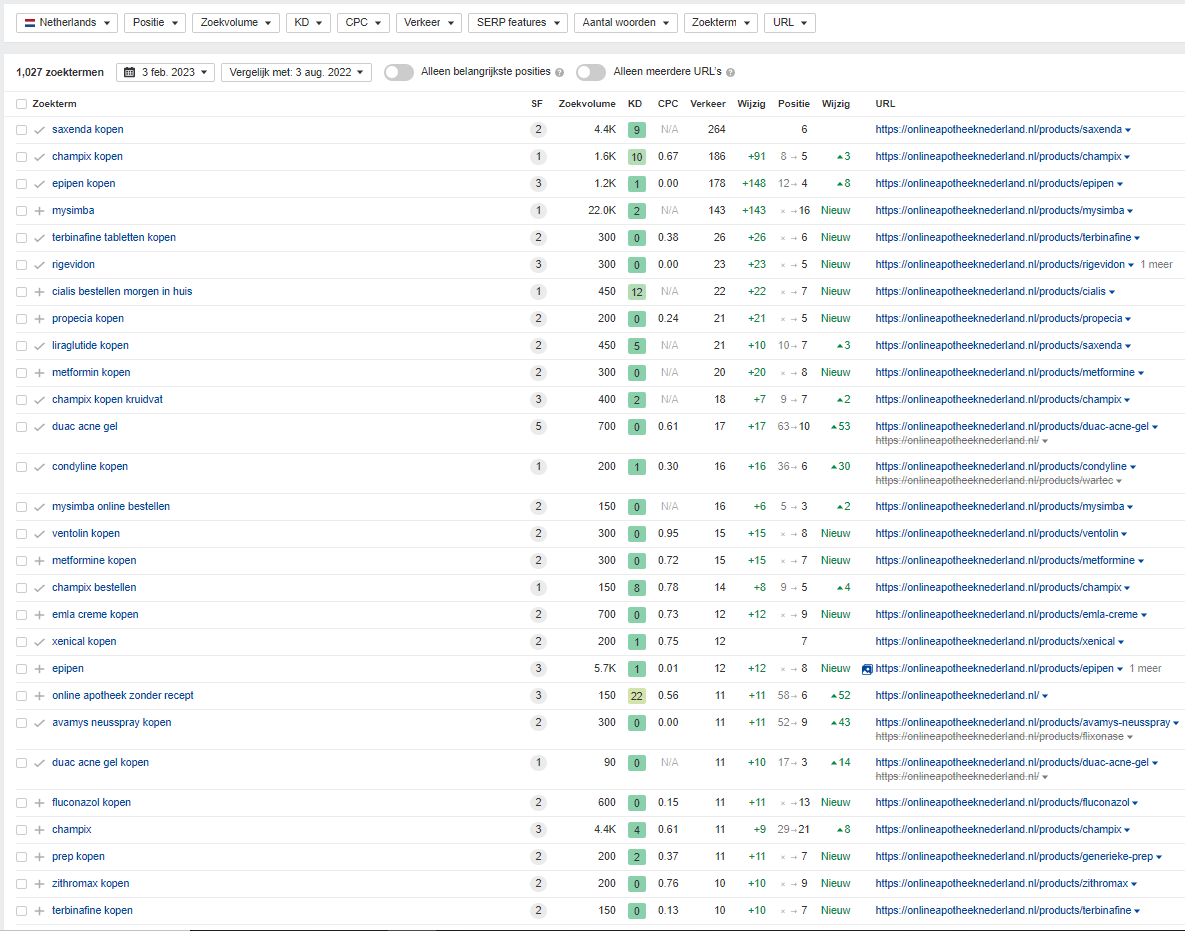Click the checkmark icon beside duac acne gel

(x=39, y=427)
